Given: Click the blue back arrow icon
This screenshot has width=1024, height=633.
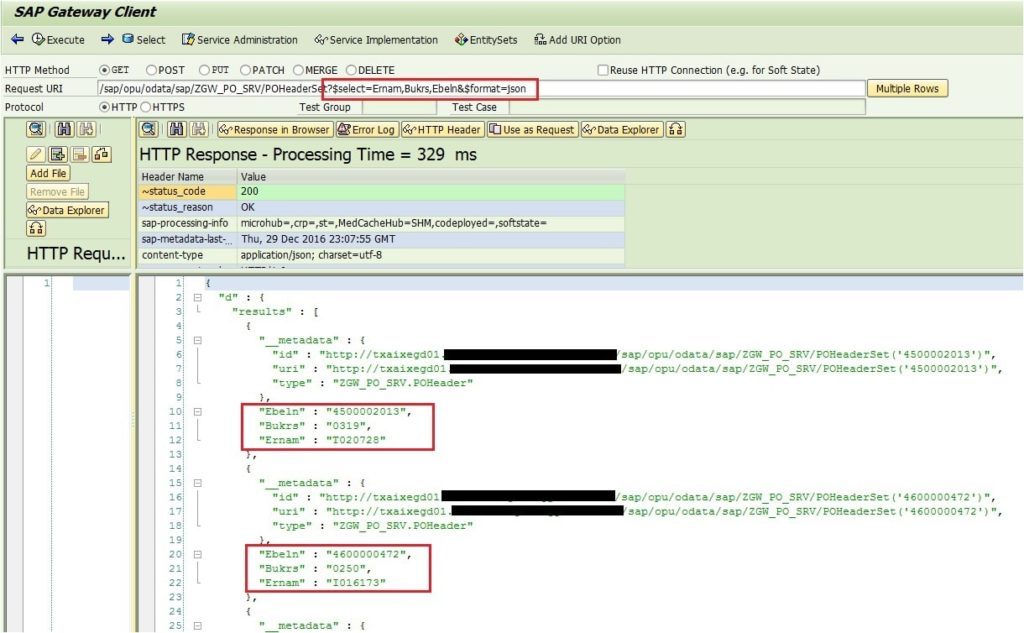Looking at the screenshot, I should 18,40.
